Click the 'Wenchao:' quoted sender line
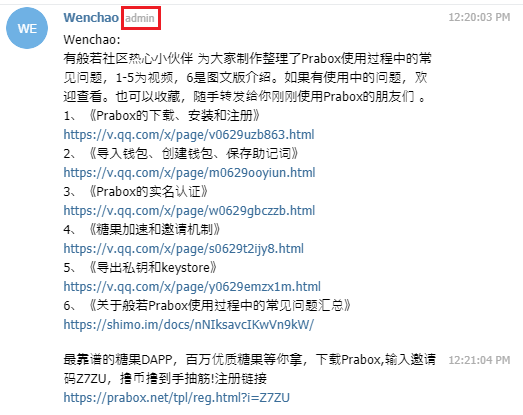Screen dimensions: 523x415 point(92,40)
